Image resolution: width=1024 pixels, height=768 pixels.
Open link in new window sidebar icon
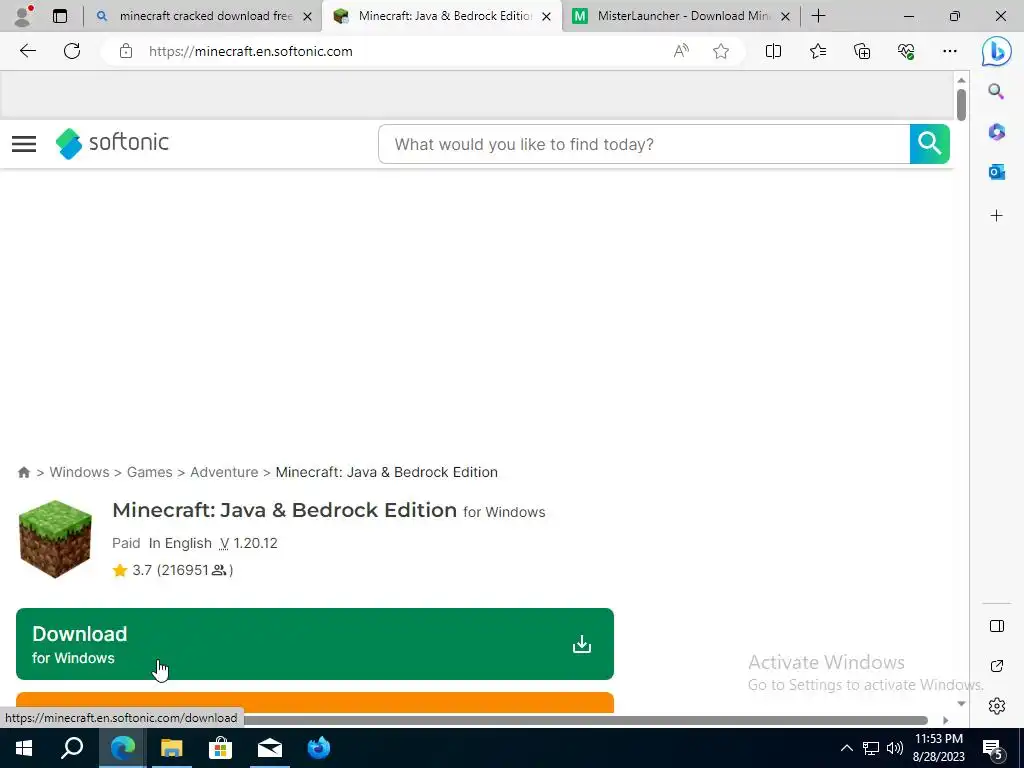(997, 666)
